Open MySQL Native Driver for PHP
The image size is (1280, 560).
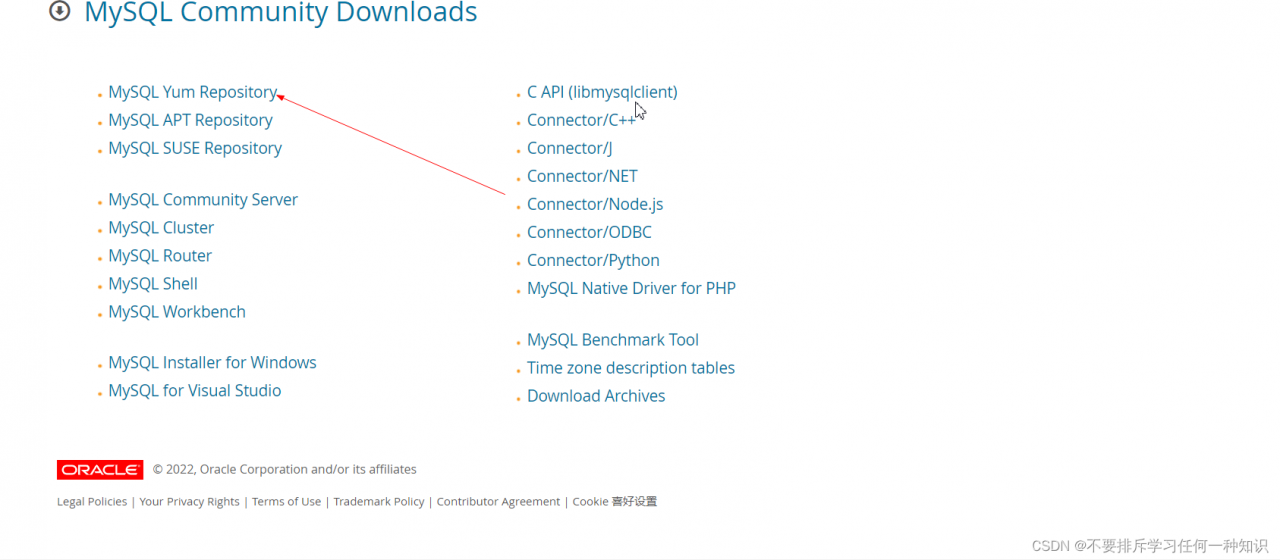(631, 288)
